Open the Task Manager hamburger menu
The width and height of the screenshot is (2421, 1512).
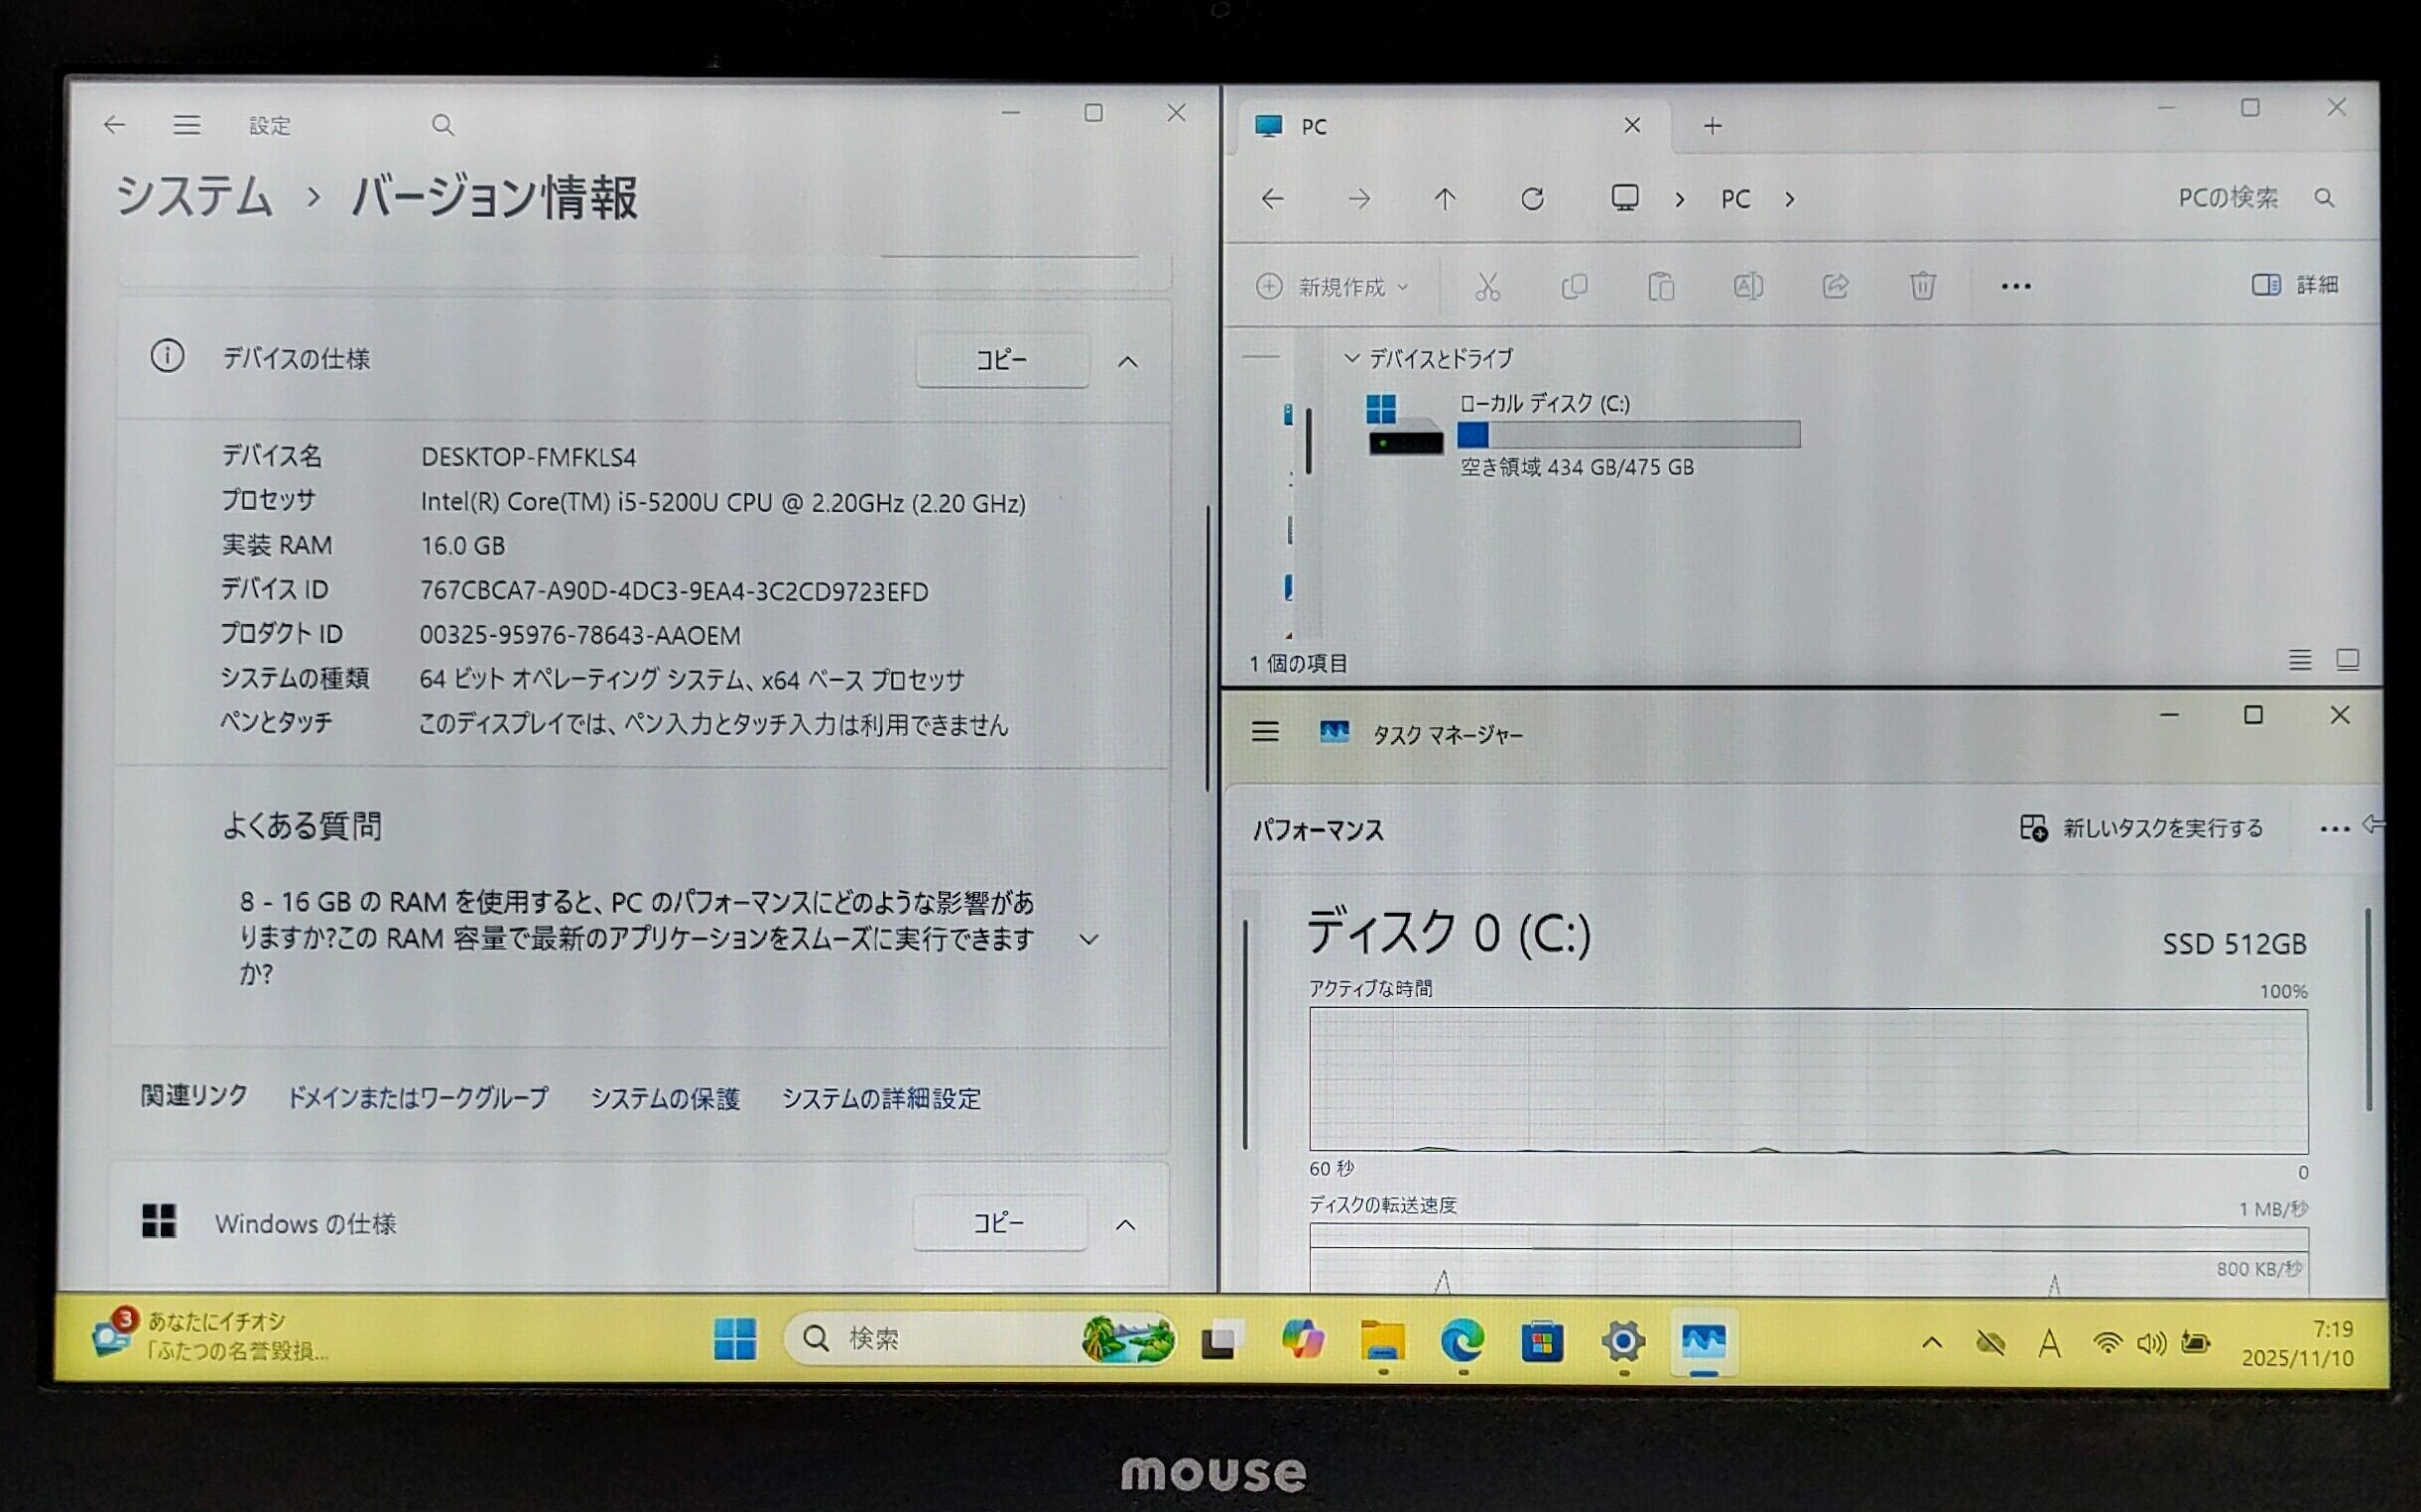point(1265,733)
